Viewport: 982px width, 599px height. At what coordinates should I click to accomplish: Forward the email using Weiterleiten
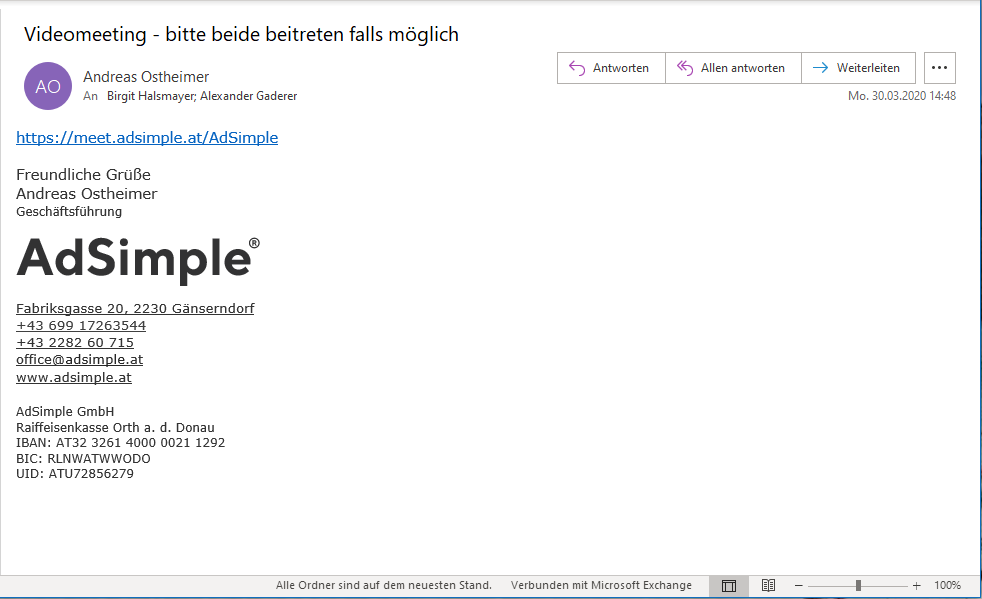pyautogui.click(x=858, y=68)
